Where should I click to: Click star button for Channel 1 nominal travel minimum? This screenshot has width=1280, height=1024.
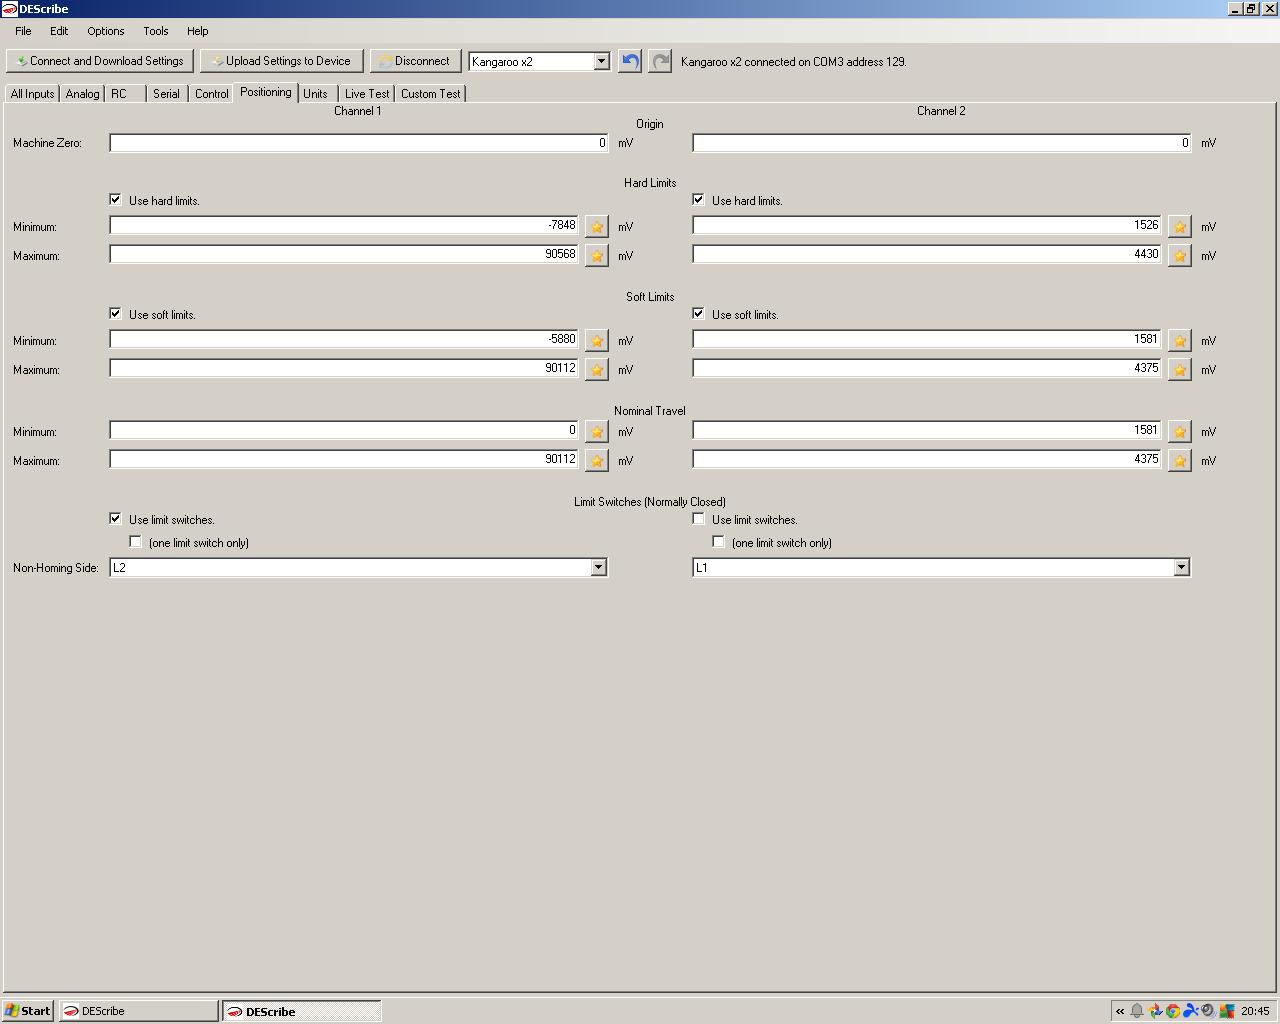[597, 432]
